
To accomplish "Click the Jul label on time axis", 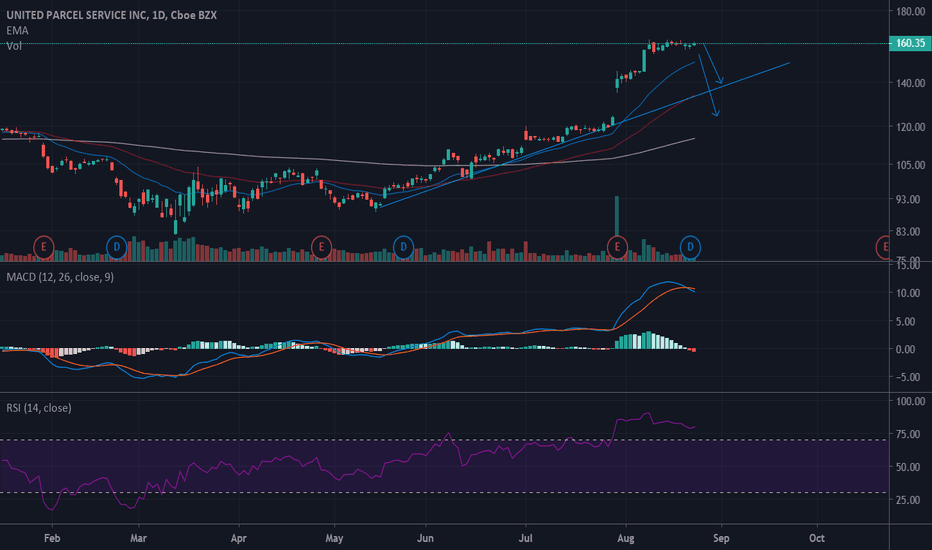I will pos(525,538).
